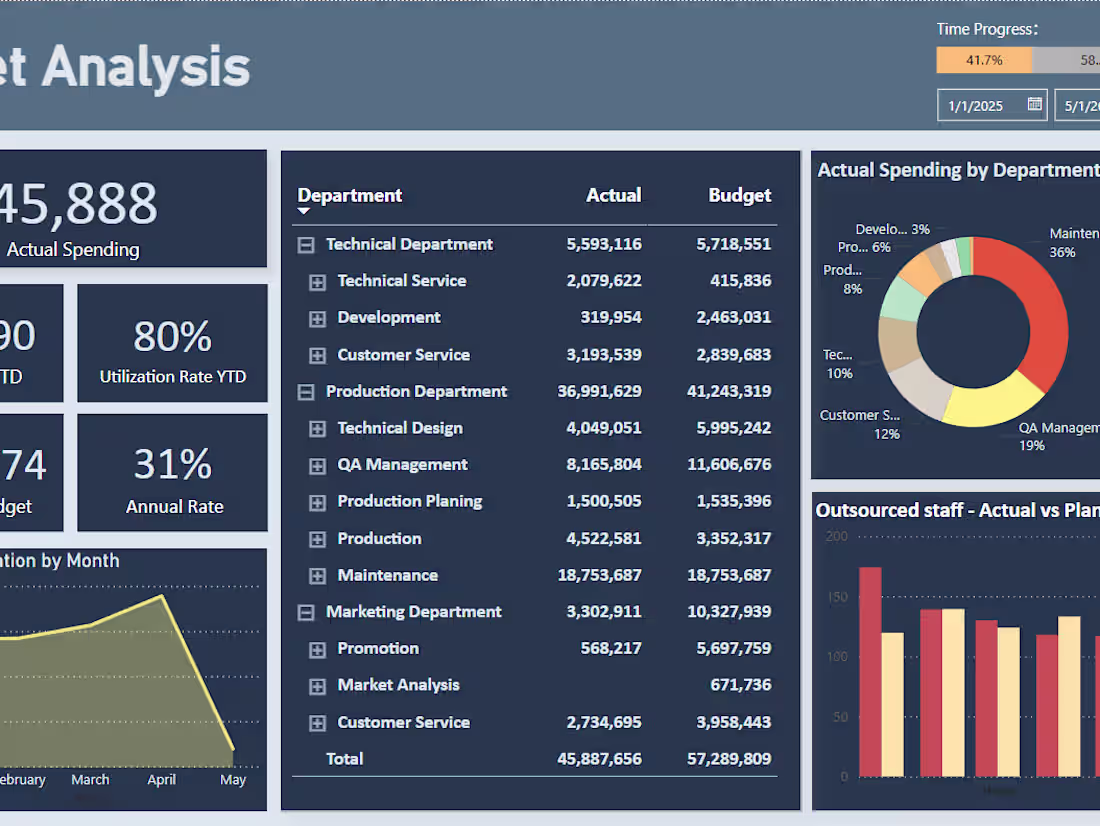Click the 31% Annual Rate card
This screenshot has width=1100, height=826.
[x=171, y=473]
